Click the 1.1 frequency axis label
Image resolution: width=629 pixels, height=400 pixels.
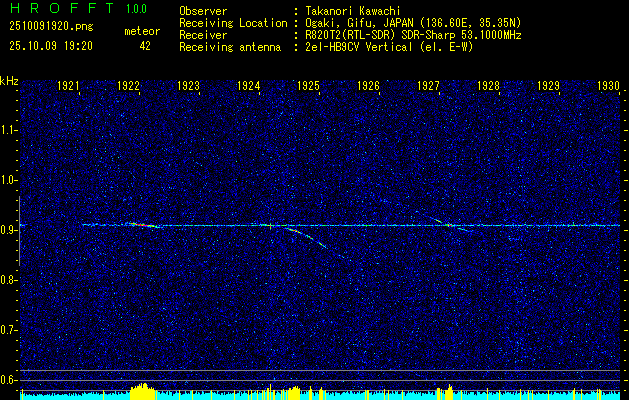(x=9, y=130)
